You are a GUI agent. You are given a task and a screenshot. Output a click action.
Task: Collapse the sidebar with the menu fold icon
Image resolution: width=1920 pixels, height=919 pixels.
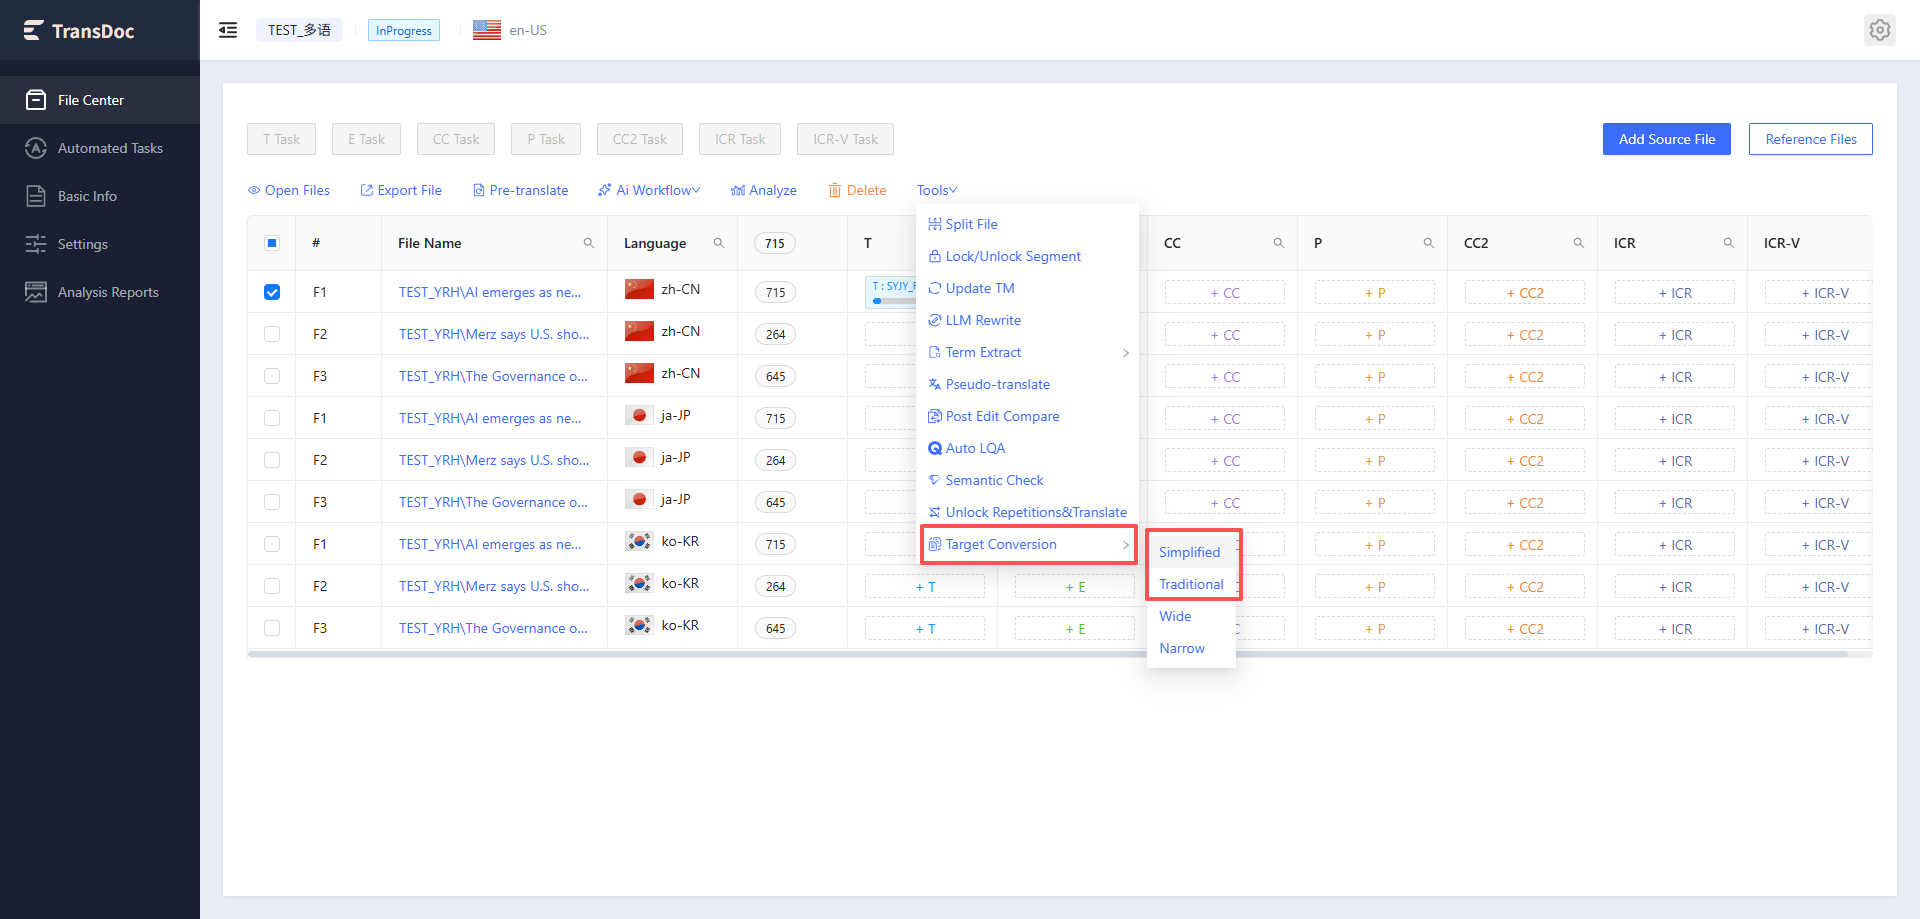(228, 30)
